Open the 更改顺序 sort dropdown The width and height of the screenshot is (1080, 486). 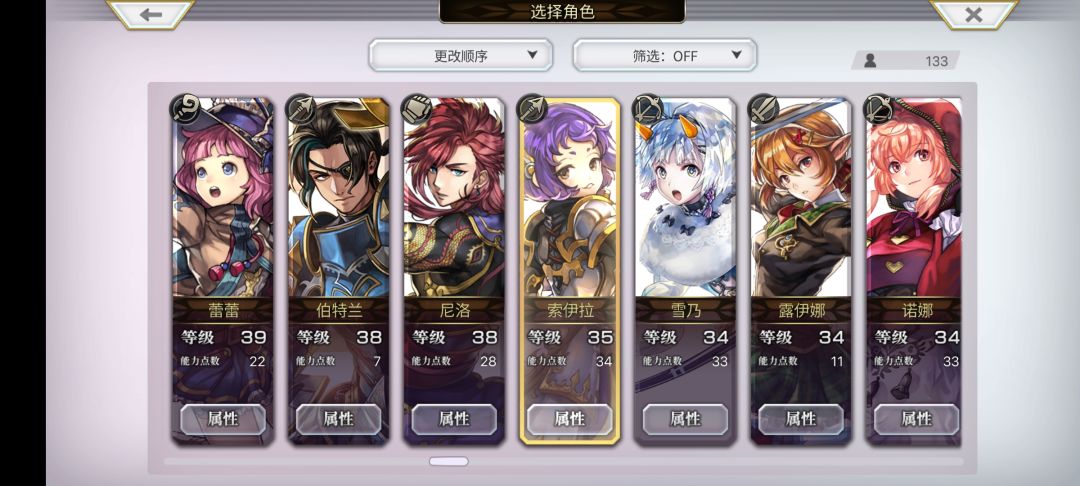[461, 55]
